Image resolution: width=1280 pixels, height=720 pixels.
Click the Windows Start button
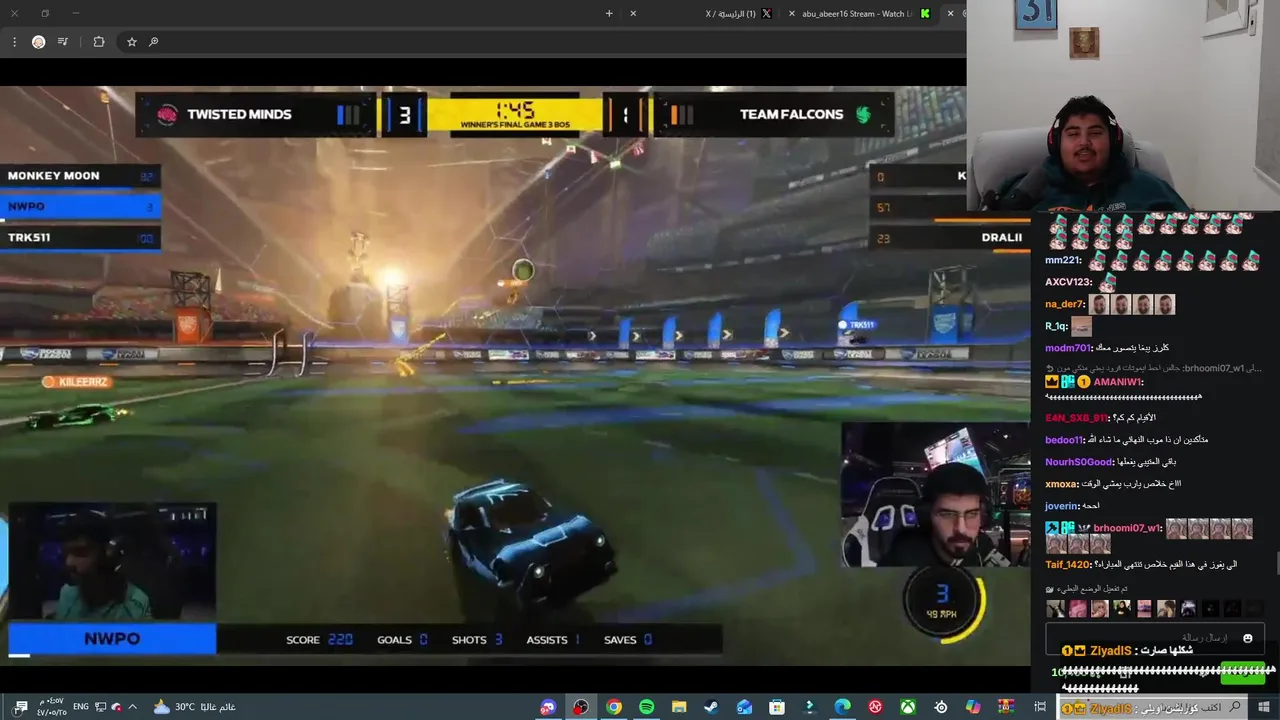click(1262, 707)
